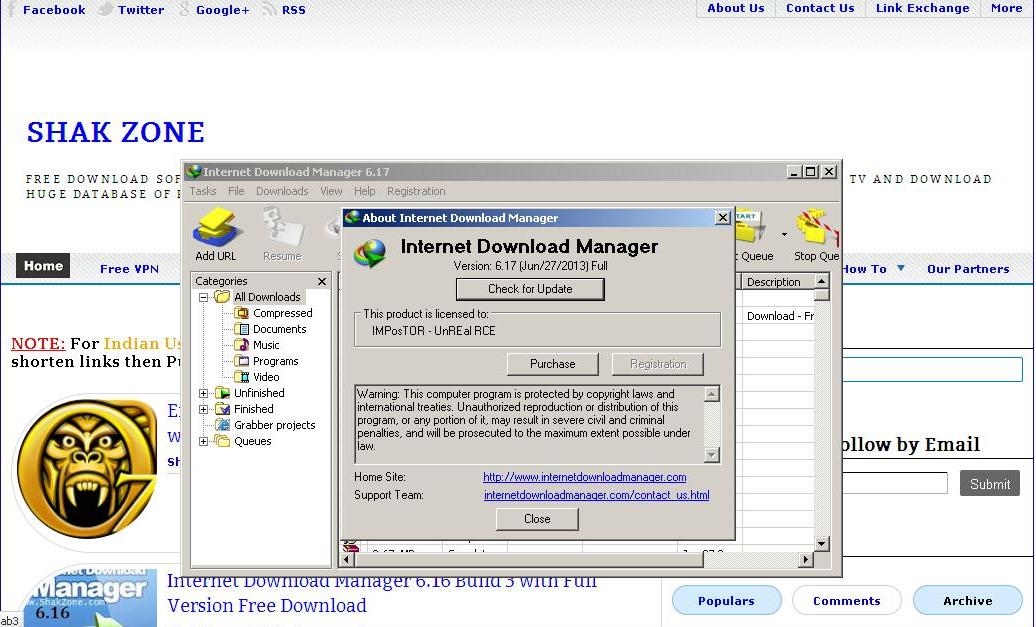Image resolution: width=1036 pixels, height=627 pixels.
Task: Click the website search input box
Action: pyautogui.click(x=932, y=369)
